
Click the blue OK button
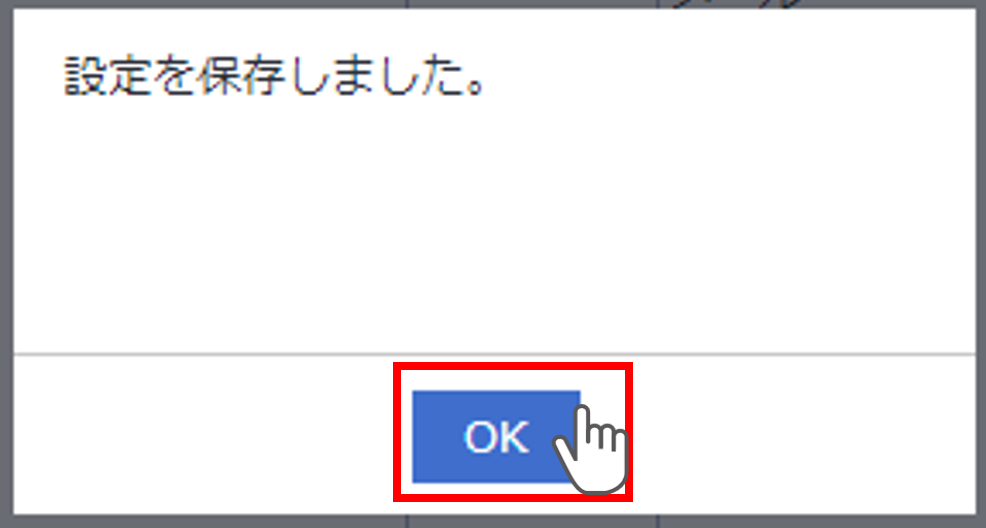point(496,436)
